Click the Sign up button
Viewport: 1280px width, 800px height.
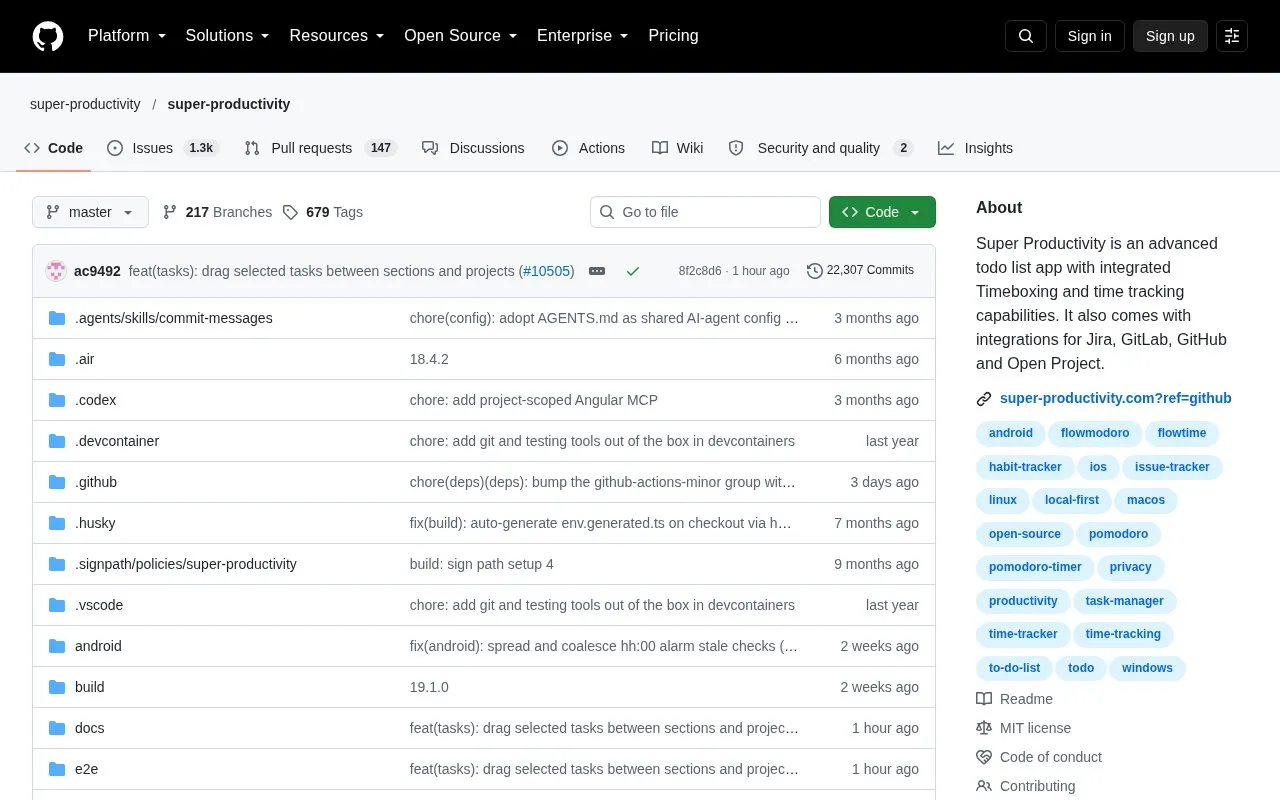tap(1170, 36)
